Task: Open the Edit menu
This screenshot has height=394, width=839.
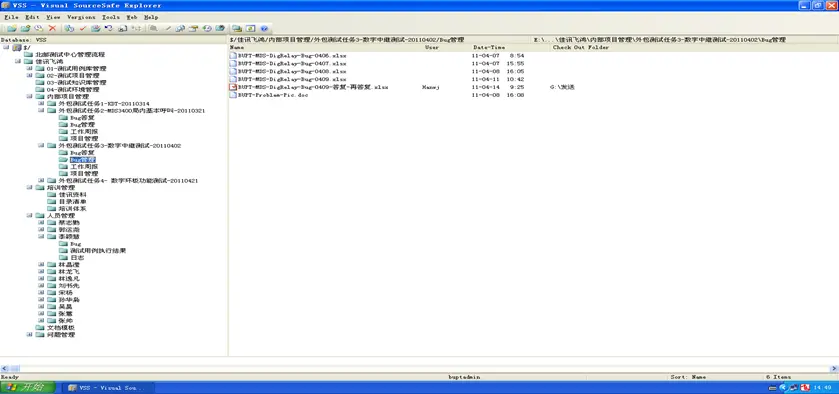Action: [x=32, y=17]
